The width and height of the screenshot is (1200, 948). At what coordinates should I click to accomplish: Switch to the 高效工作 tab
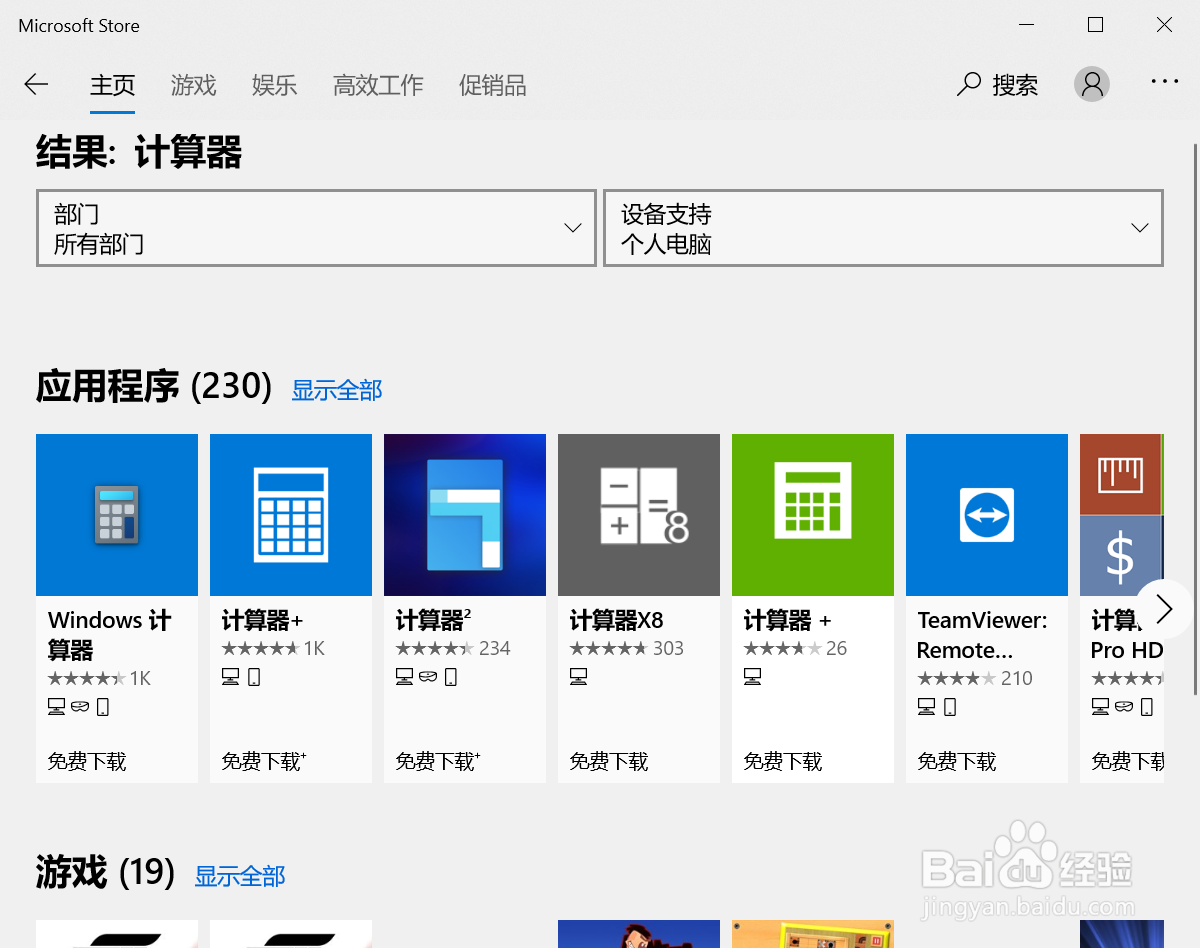point(378,85)
